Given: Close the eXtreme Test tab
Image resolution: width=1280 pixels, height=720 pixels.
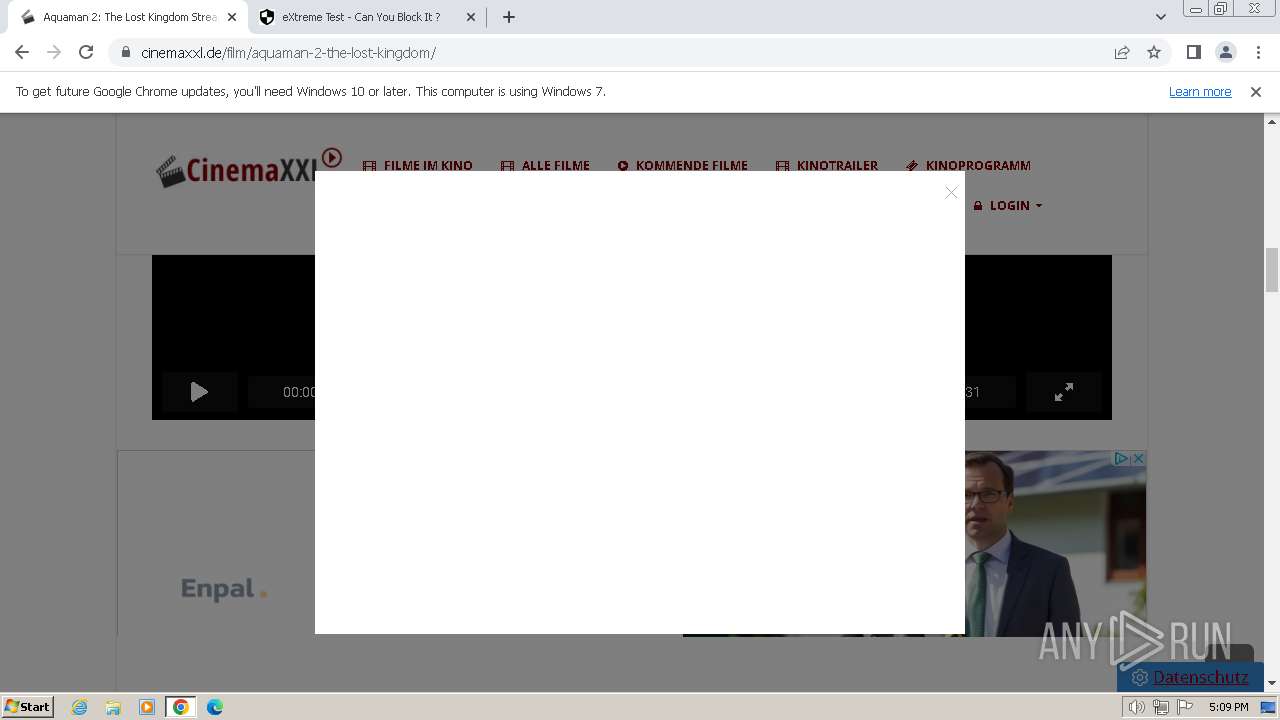Looking at the screenshot, I should point(471,17).
